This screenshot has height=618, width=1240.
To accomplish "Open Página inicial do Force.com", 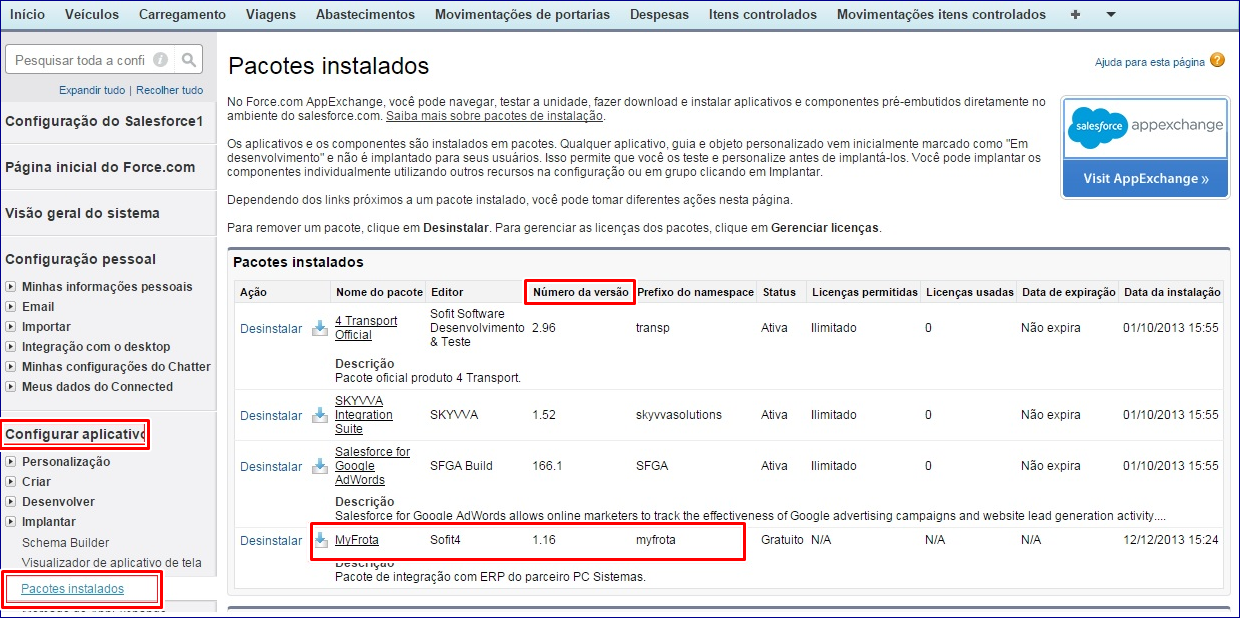I will (x=100, y=167).
